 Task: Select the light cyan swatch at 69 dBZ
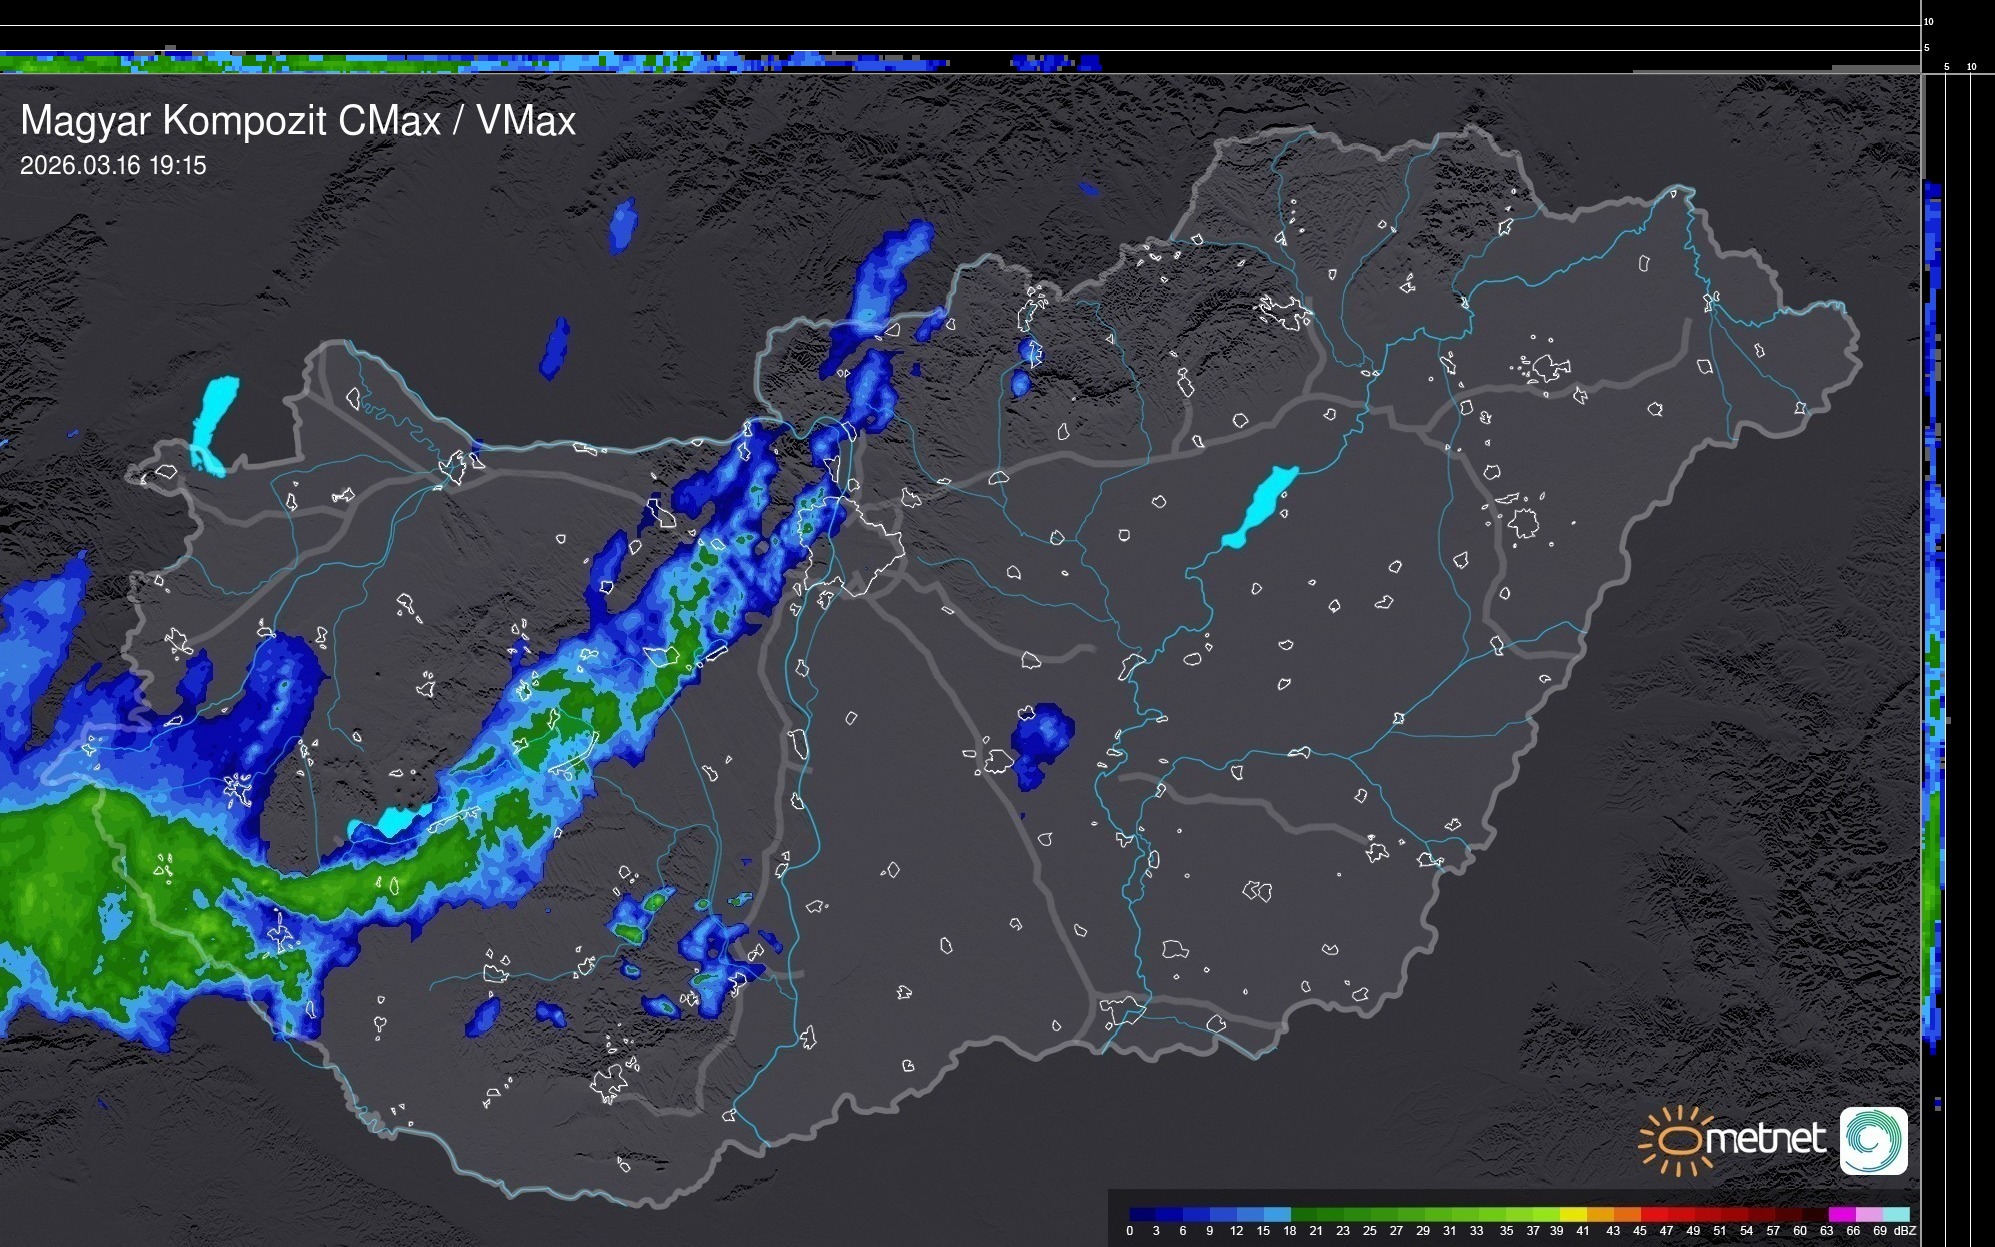1896,1214
